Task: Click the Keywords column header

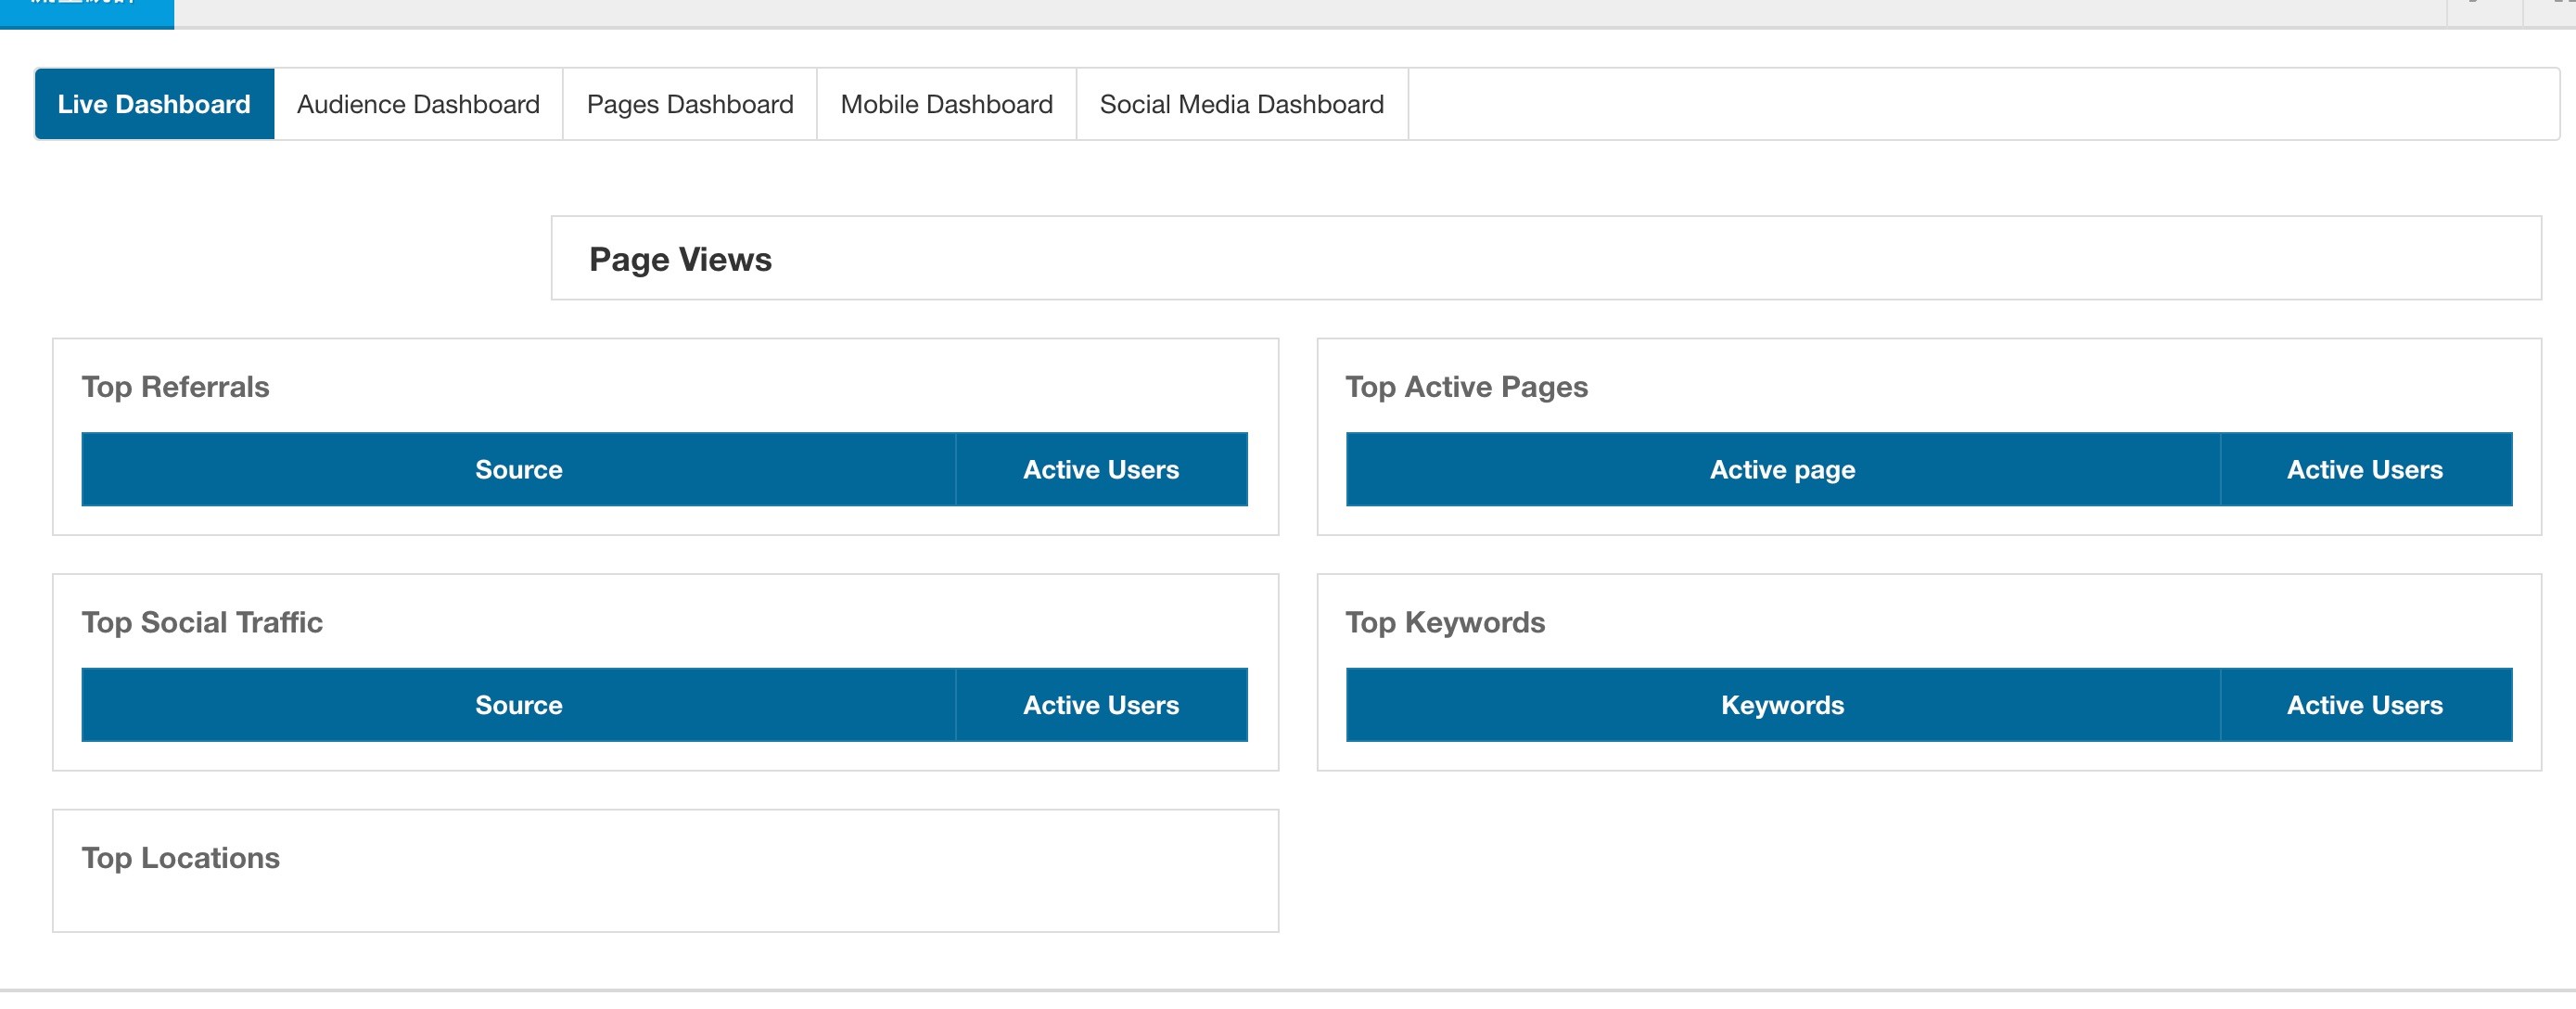Action: [x=1782, y=705]
